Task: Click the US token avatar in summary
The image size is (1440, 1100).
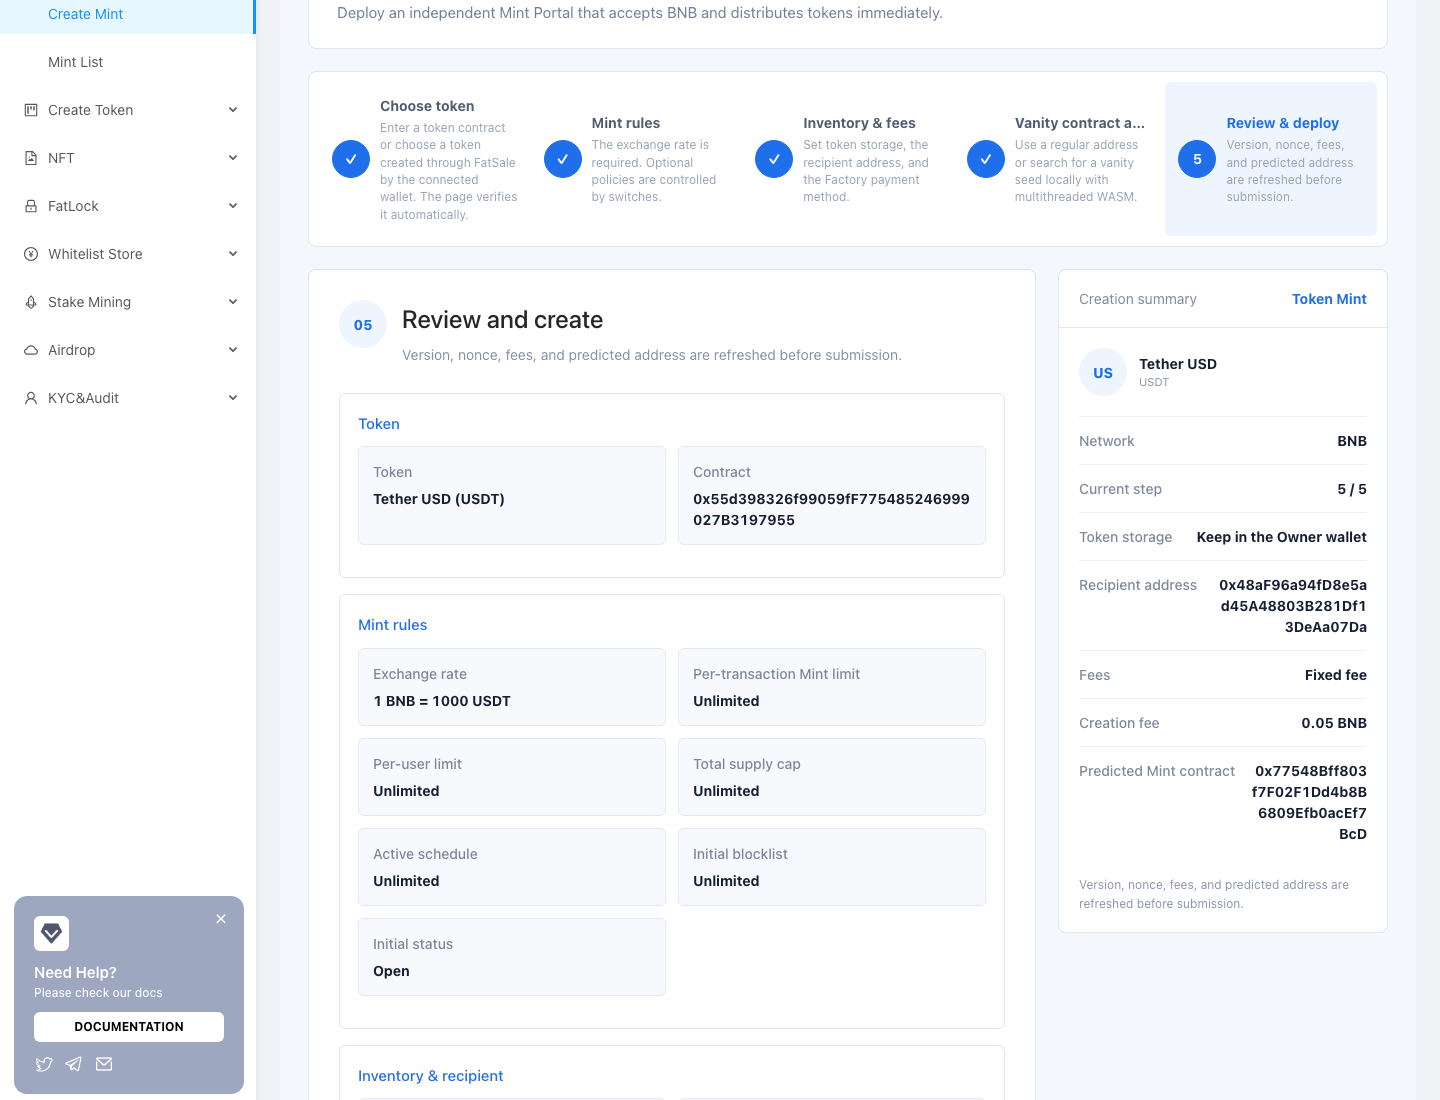Action: 1103,372
